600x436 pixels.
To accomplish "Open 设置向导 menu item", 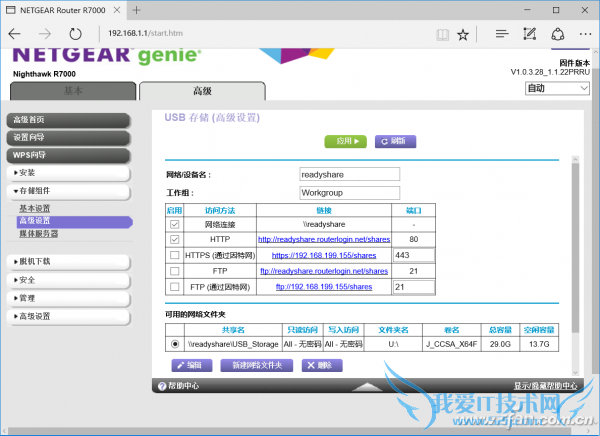I will tap(69, 138).
